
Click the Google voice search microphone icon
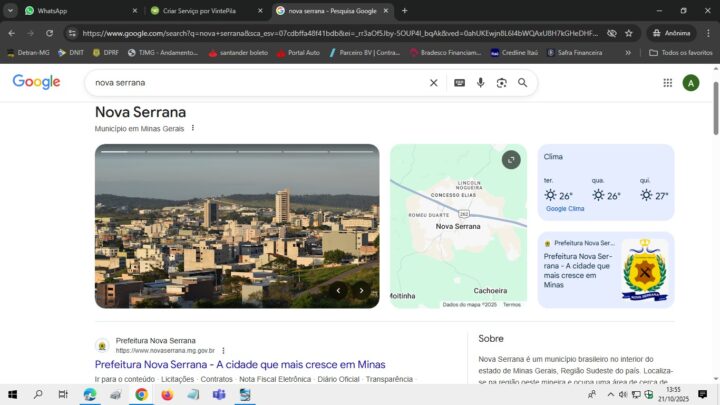481,83
